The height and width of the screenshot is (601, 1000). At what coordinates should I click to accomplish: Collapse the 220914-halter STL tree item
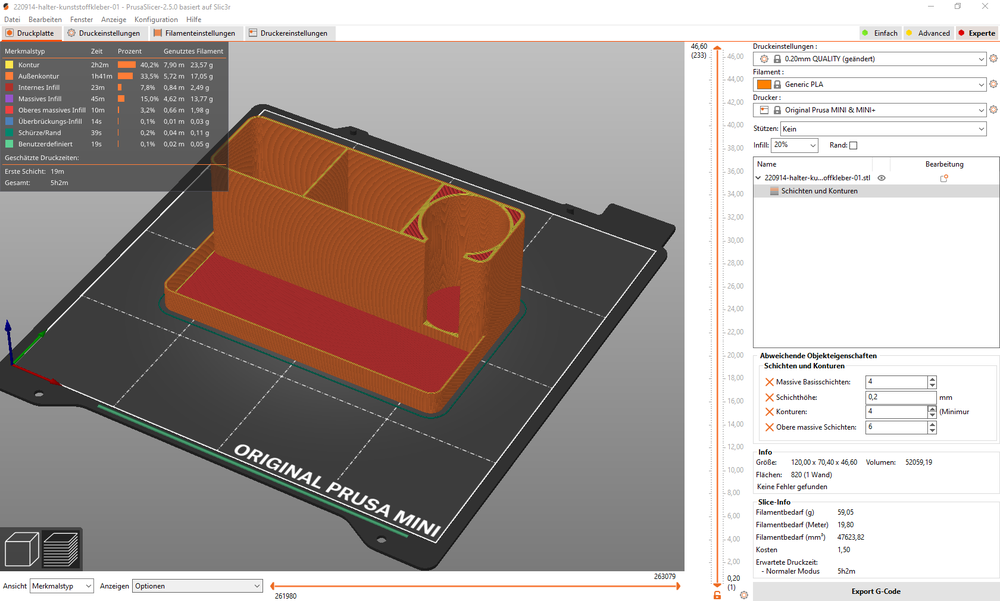(758, 178)
